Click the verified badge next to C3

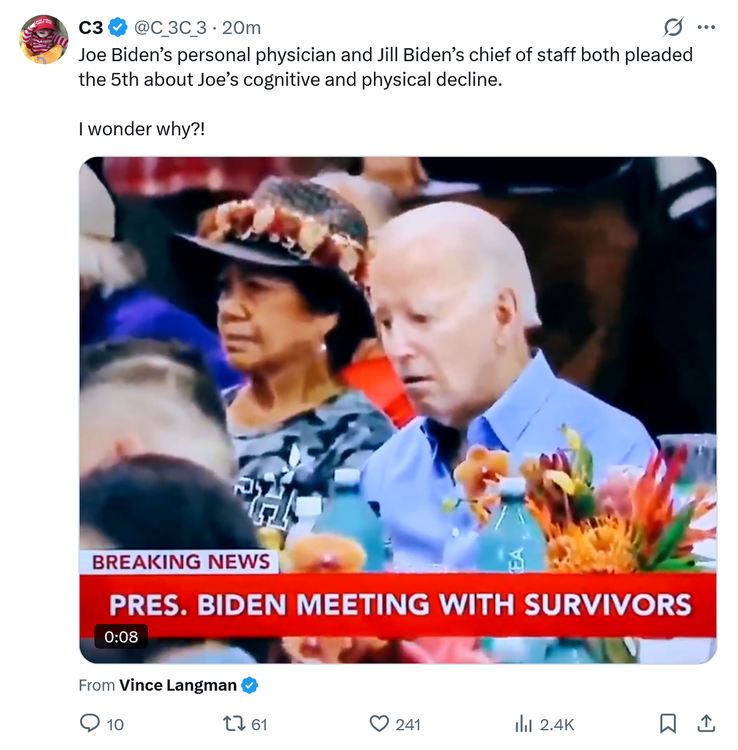[117, 27]
